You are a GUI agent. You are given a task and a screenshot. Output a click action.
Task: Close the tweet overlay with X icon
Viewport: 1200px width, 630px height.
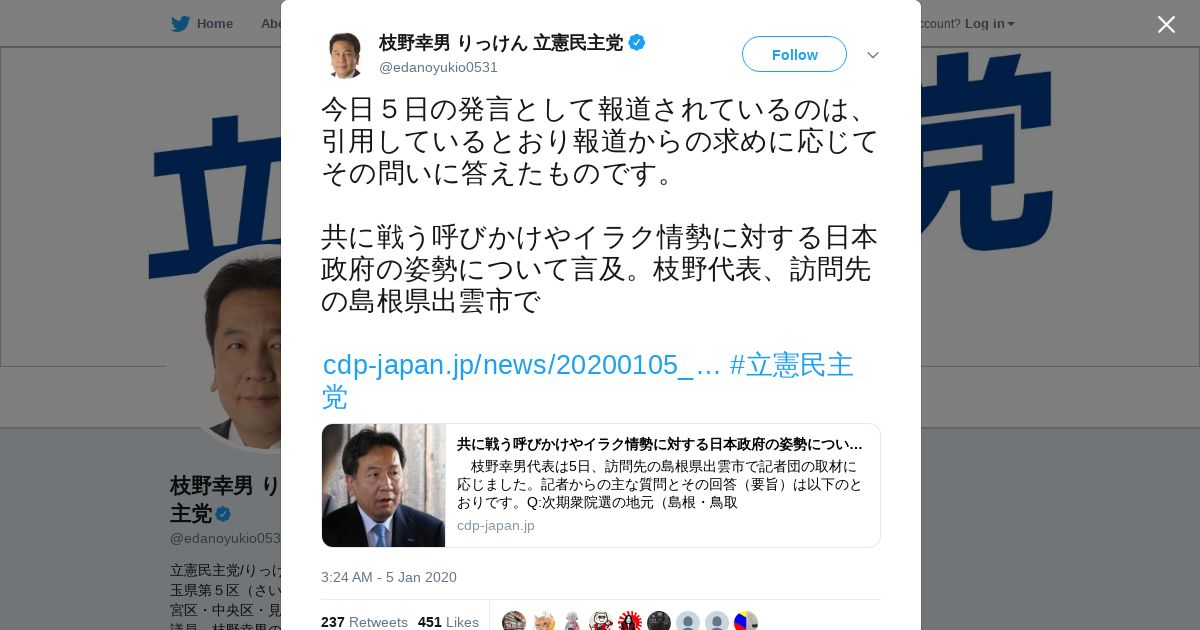1166,24
